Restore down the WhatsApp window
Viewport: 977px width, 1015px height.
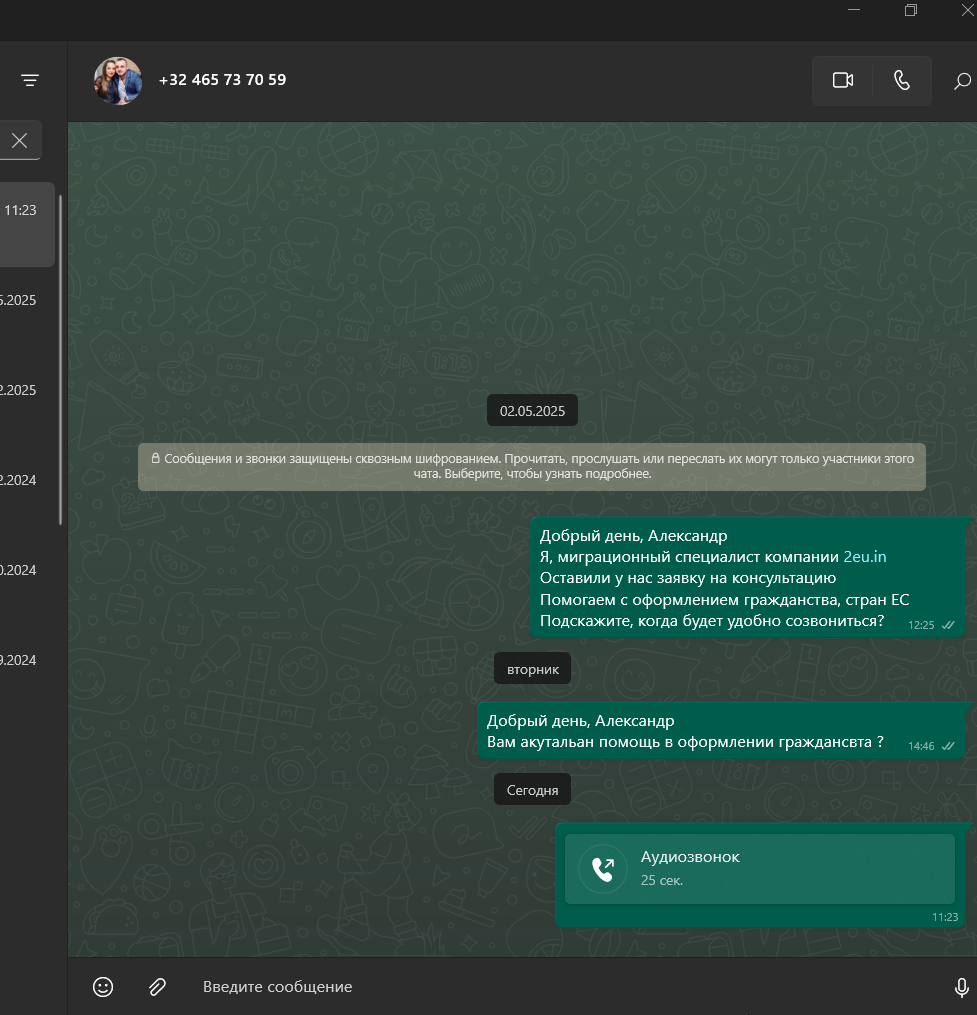point(911,10)
